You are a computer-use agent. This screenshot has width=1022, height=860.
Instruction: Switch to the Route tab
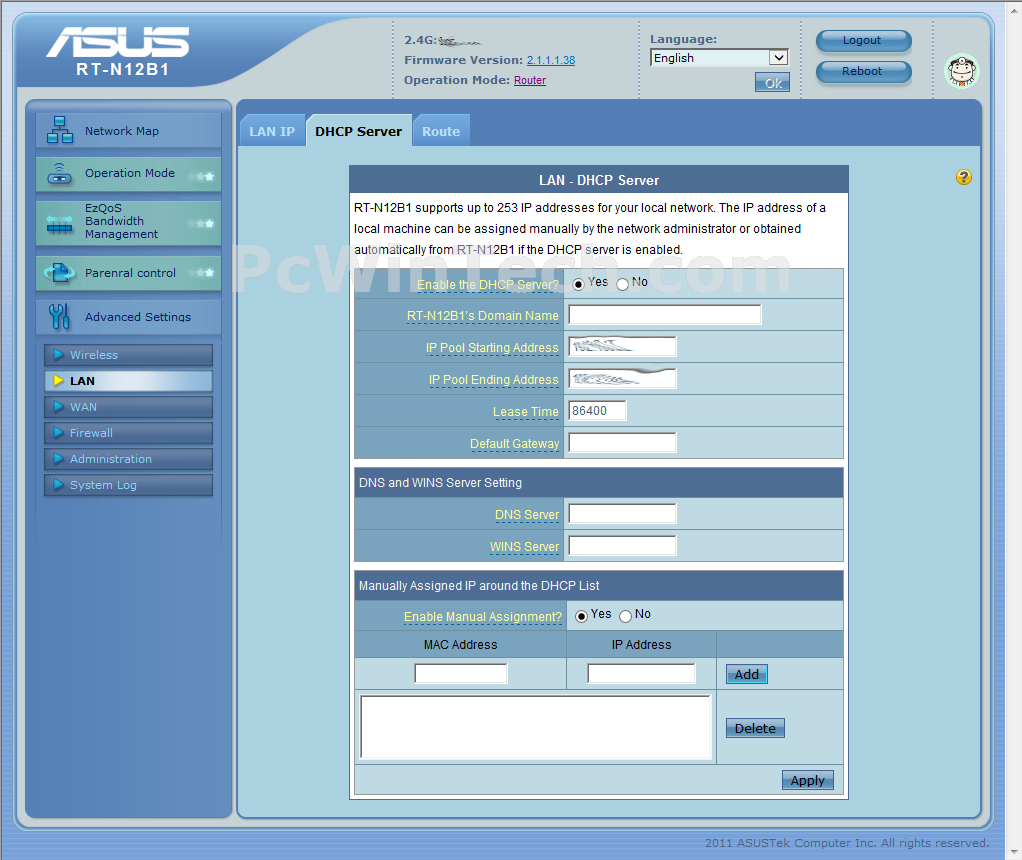point(441,131)
